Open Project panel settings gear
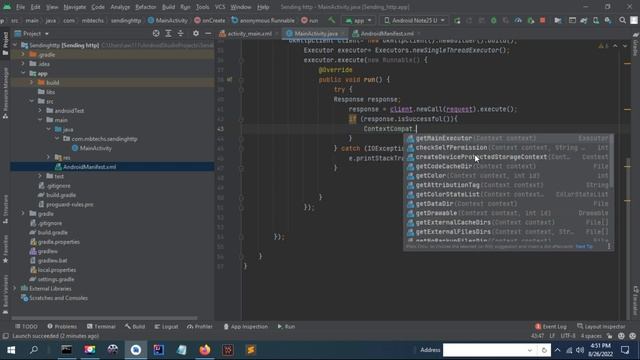The image size is (640, 360). (196, 33)
